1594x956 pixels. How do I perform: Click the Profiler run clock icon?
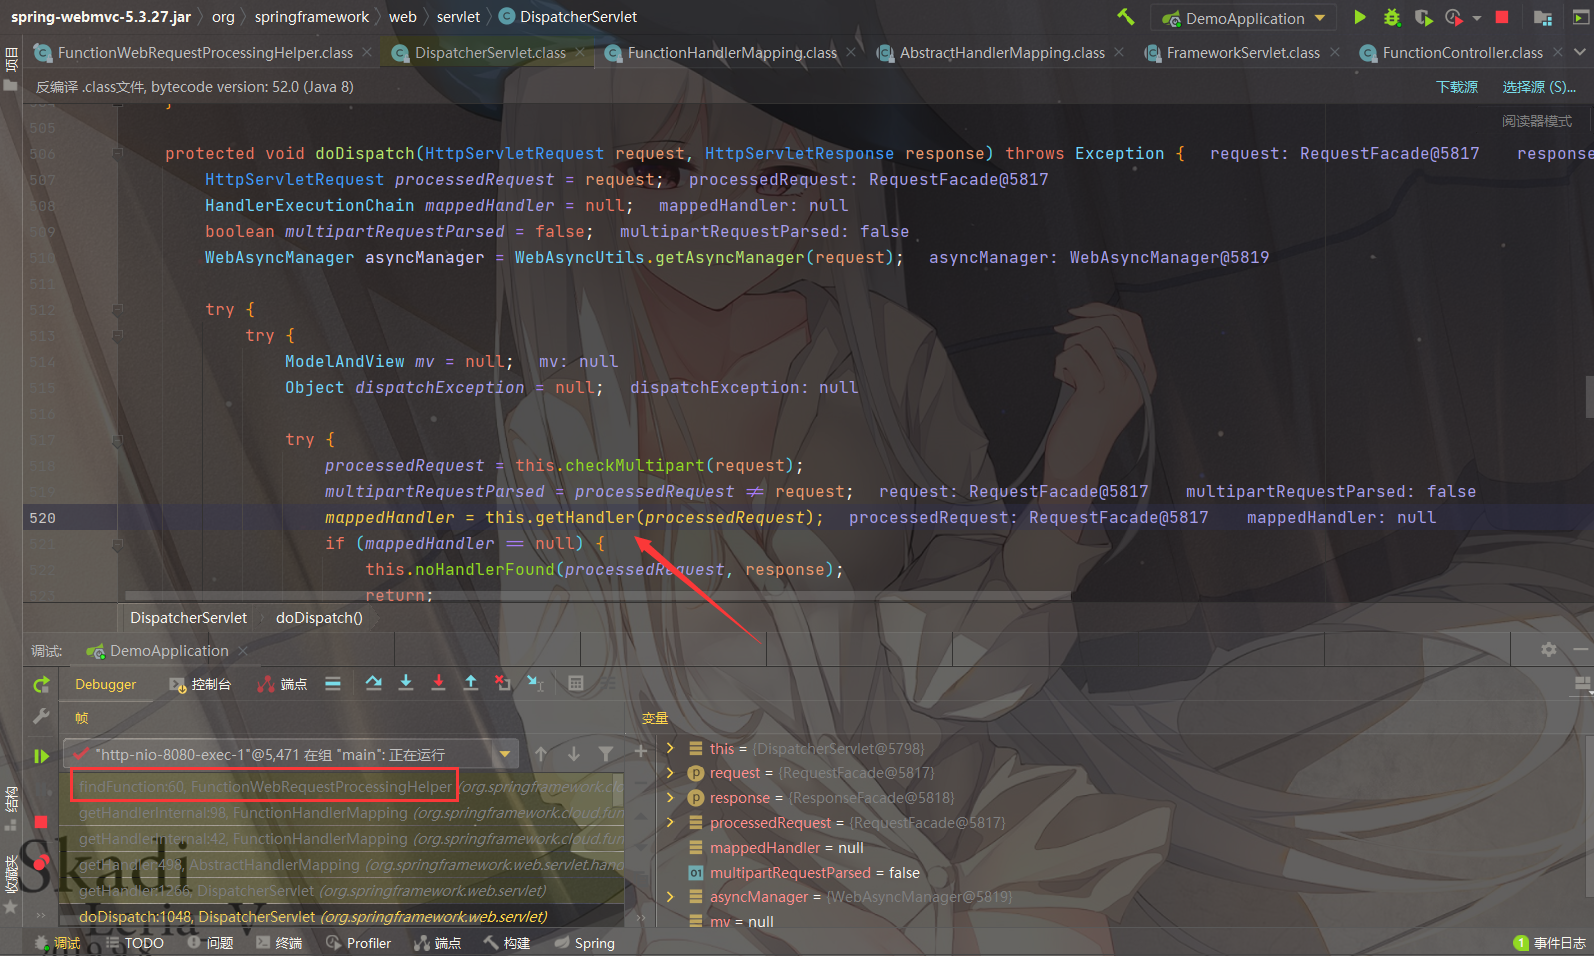pyautogui.click(x=1454, y=17)
